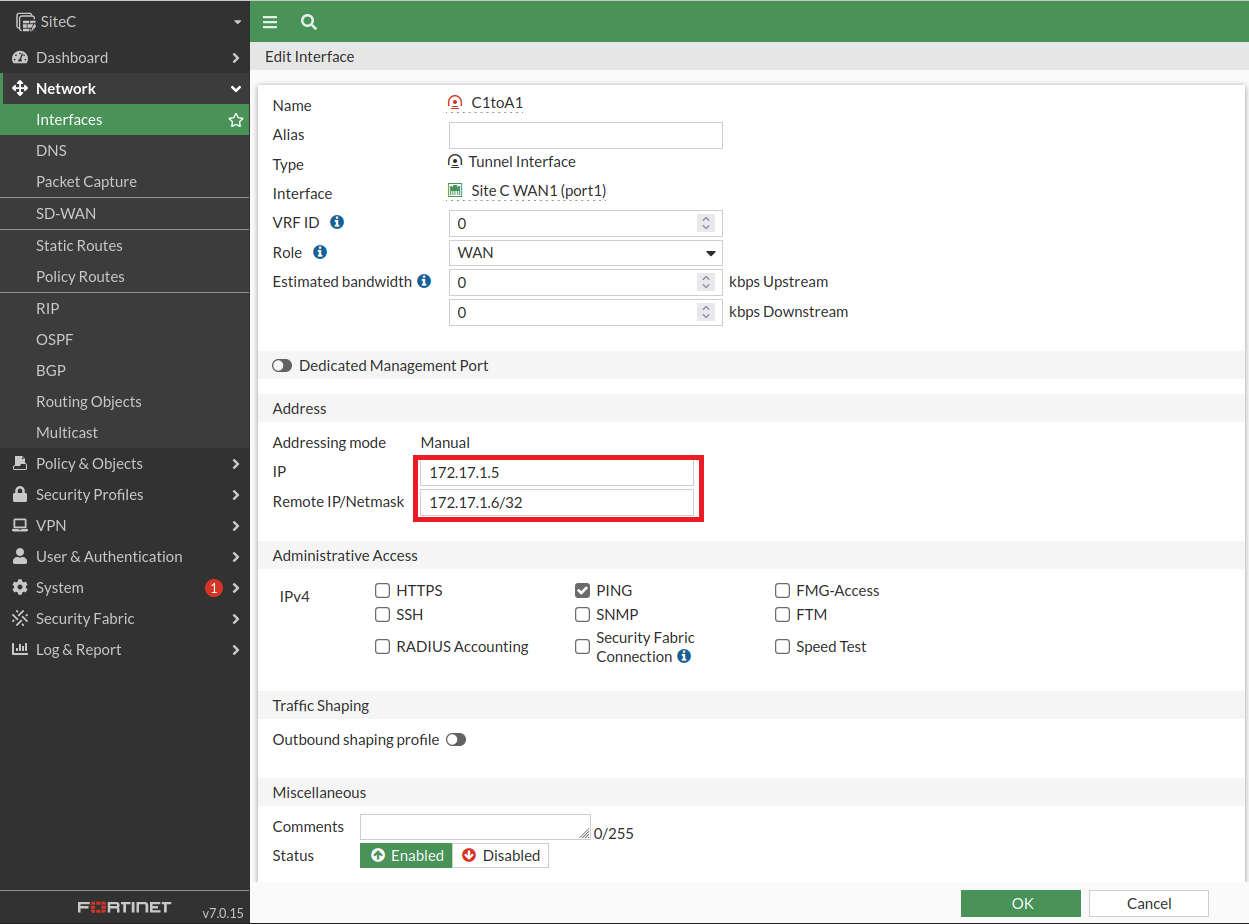
Task: Enable SNMP checkbox
Action: point(582,615)
